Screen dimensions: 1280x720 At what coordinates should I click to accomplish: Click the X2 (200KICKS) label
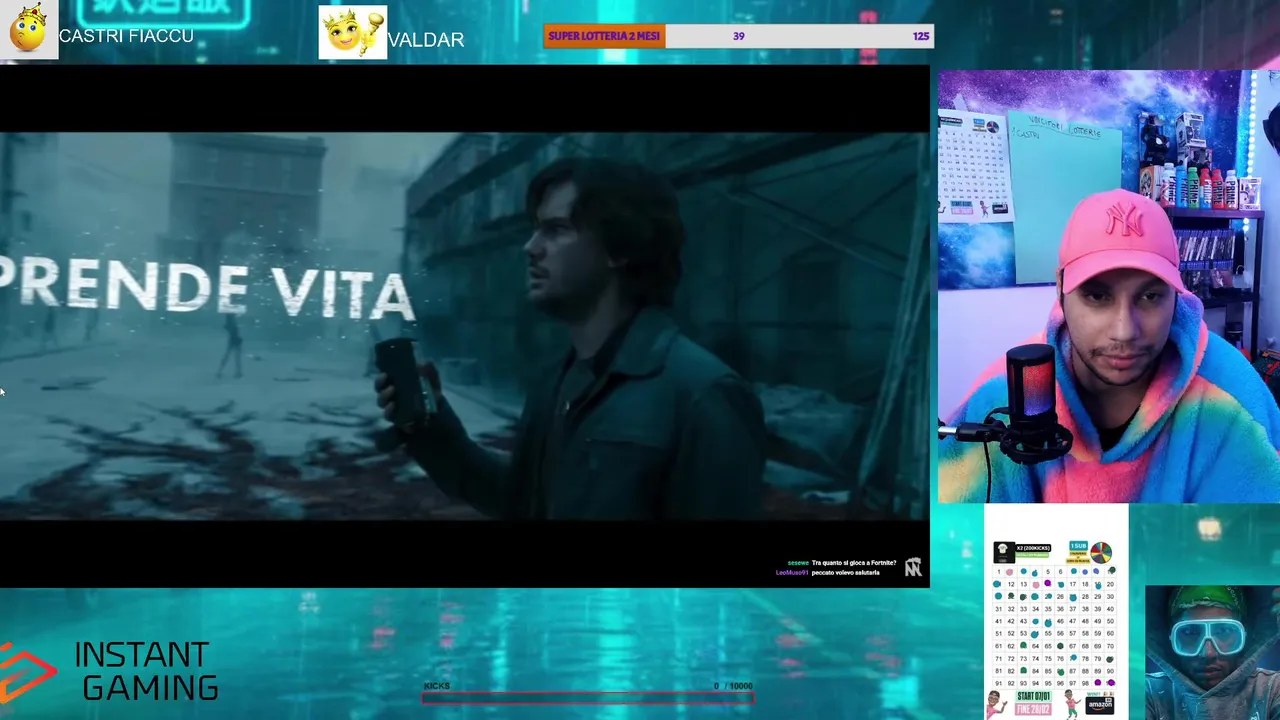coord(1033,548)
